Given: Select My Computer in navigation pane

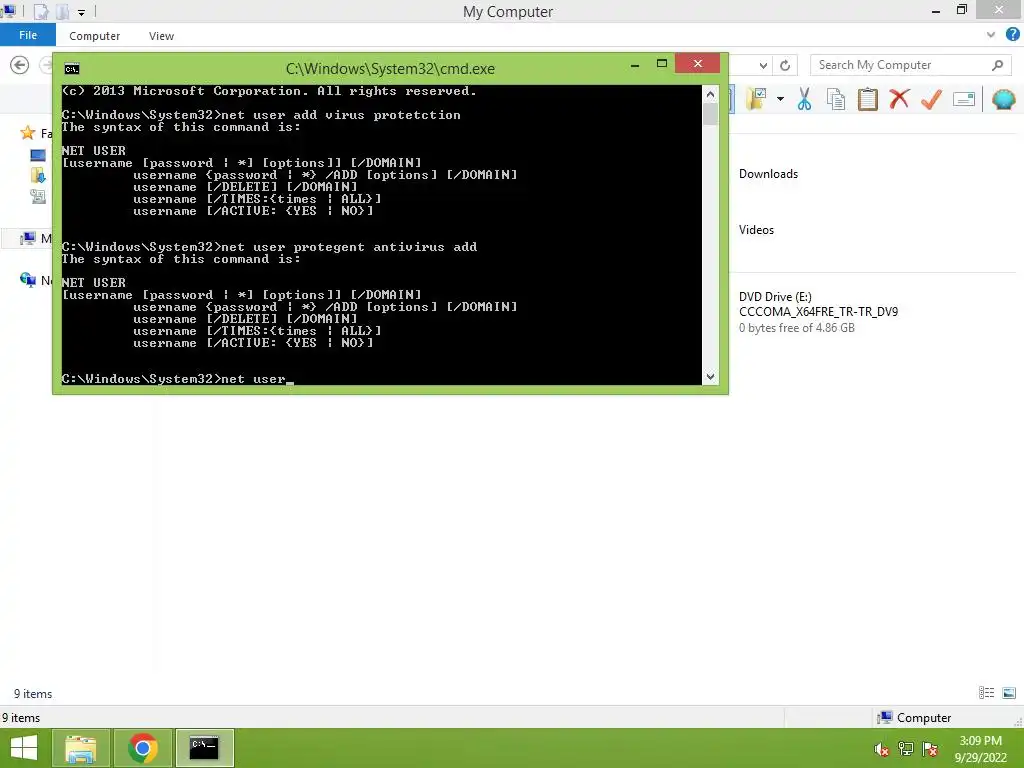Looking at the screenshot, I should point(27,238).
